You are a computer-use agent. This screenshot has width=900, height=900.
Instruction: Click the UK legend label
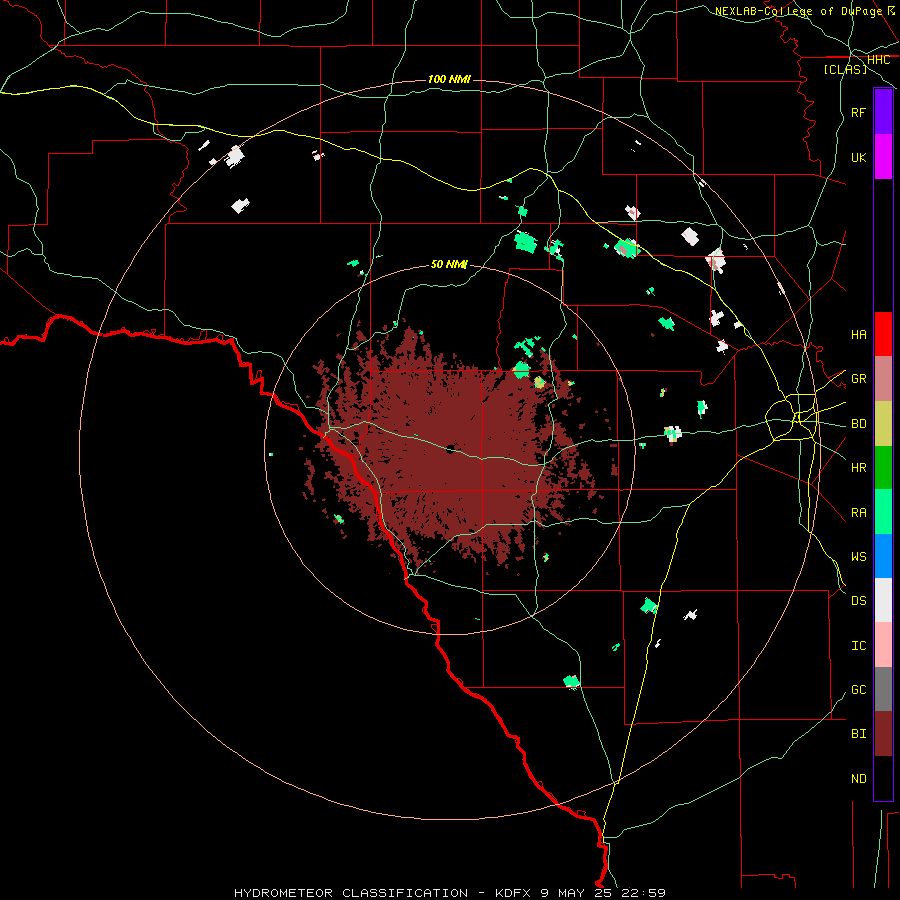(x=858, y=157)
